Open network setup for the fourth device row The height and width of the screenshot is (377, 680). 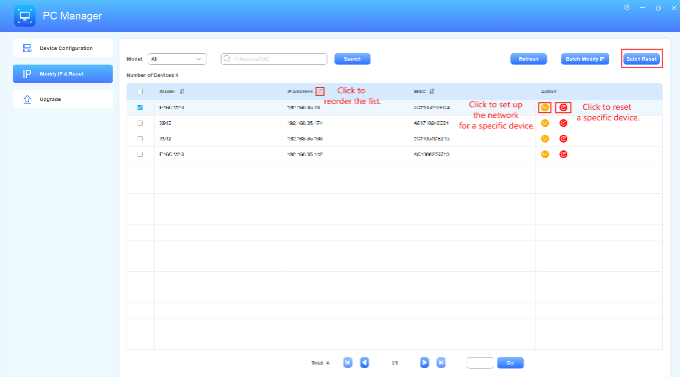(x=545, y=154)
